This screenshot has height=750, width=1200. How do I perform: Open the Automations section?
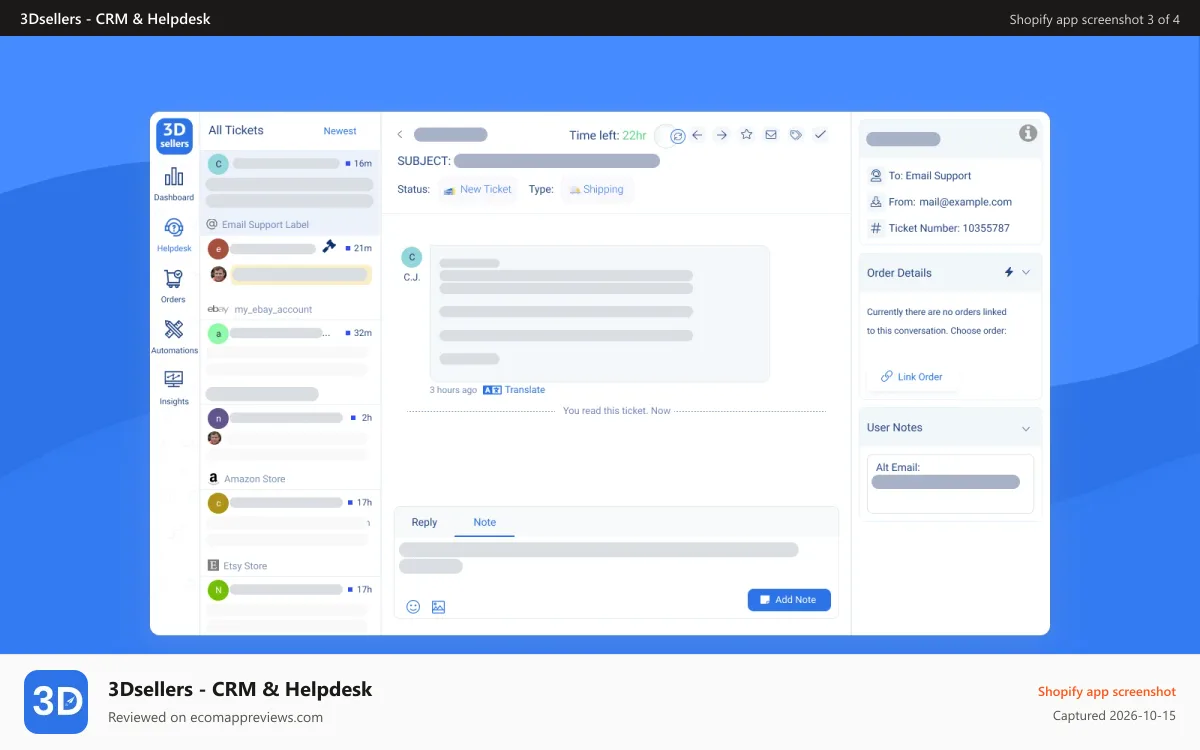pyautogui.click(x=174, y=337)
